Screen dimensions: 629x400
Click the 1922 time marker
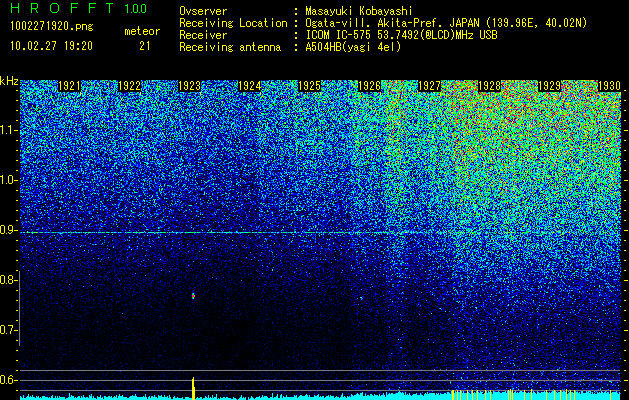(x=130, y=86)
